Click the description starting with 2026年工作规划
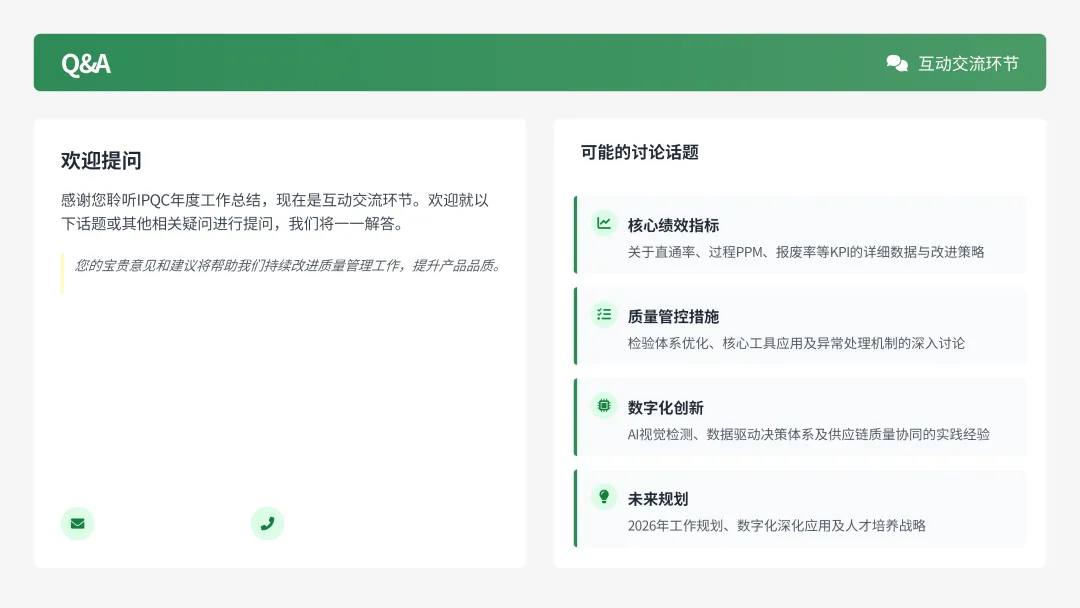The image size is (1080, 608). 777,525
